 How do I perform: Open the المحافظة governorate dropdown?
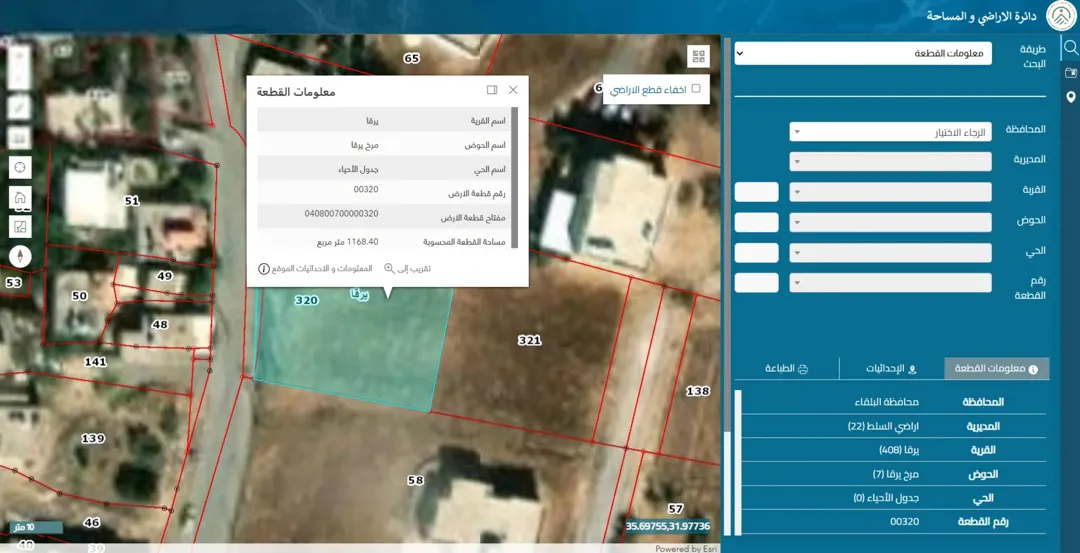tap(891, 132)
